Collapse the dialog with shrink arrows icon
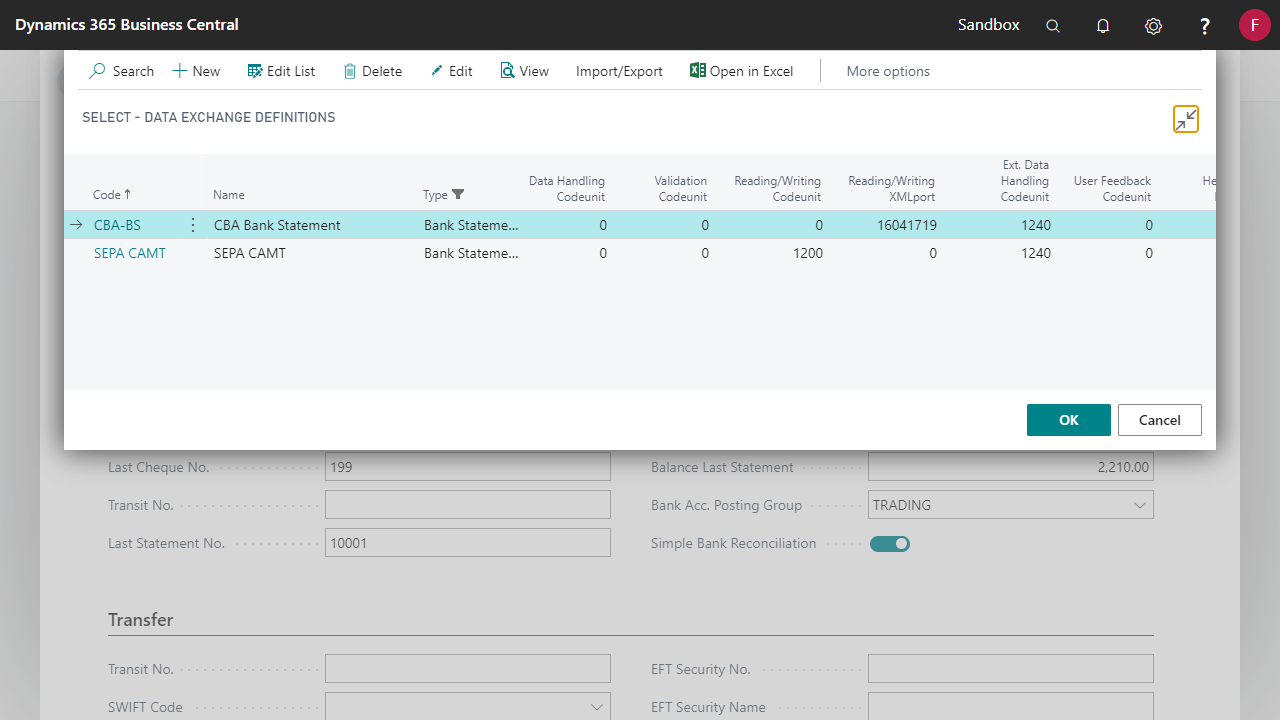Viewport: 1280px width, 720px height. [1186, 119]
